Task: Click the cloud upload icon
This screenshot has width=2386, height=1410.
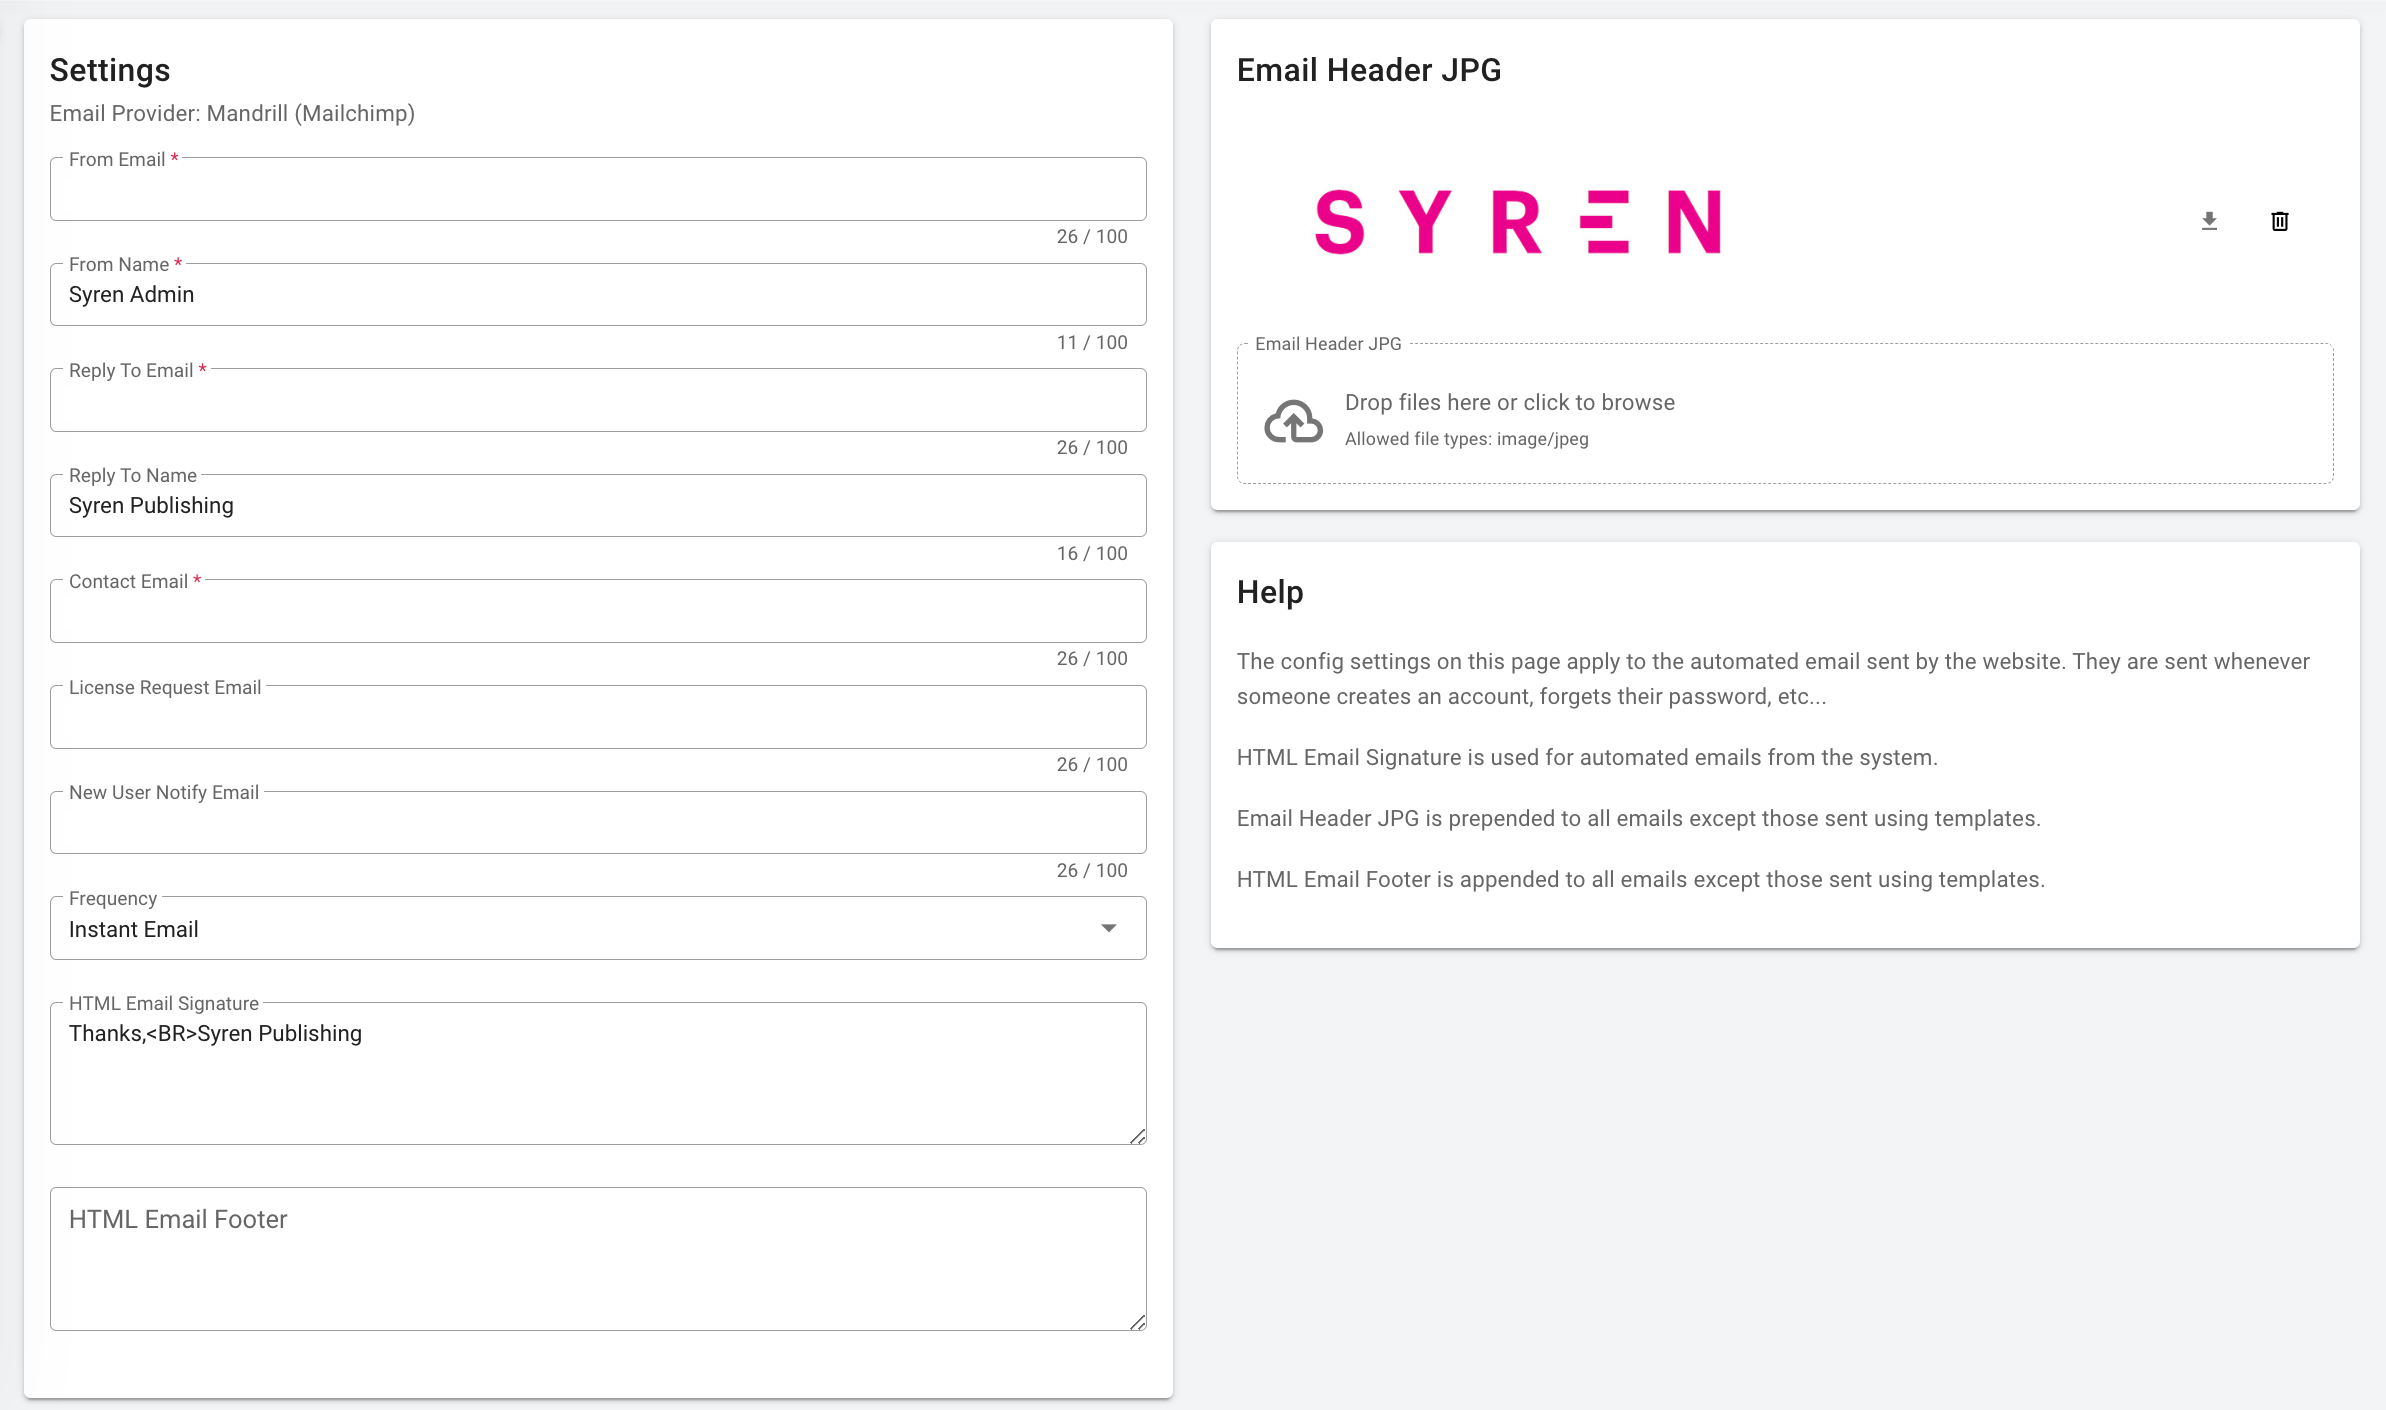Action: [x=1293, y=421]
